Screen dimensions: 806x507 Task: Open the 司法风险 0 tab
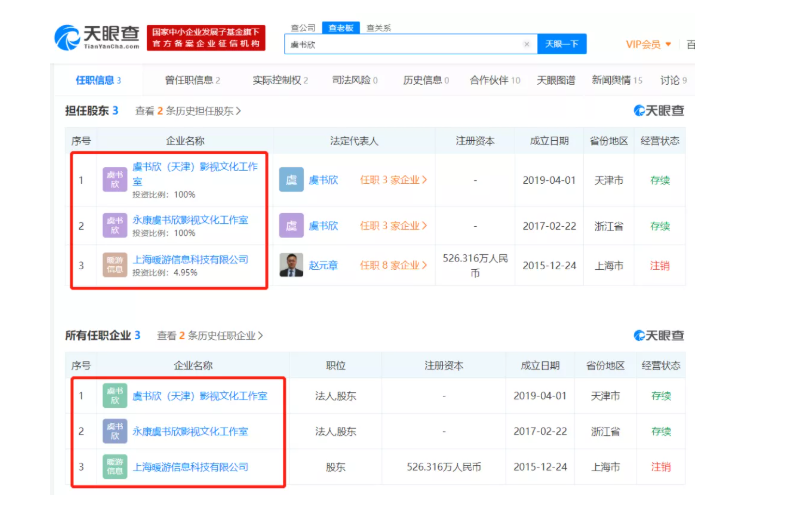point(355,80)
